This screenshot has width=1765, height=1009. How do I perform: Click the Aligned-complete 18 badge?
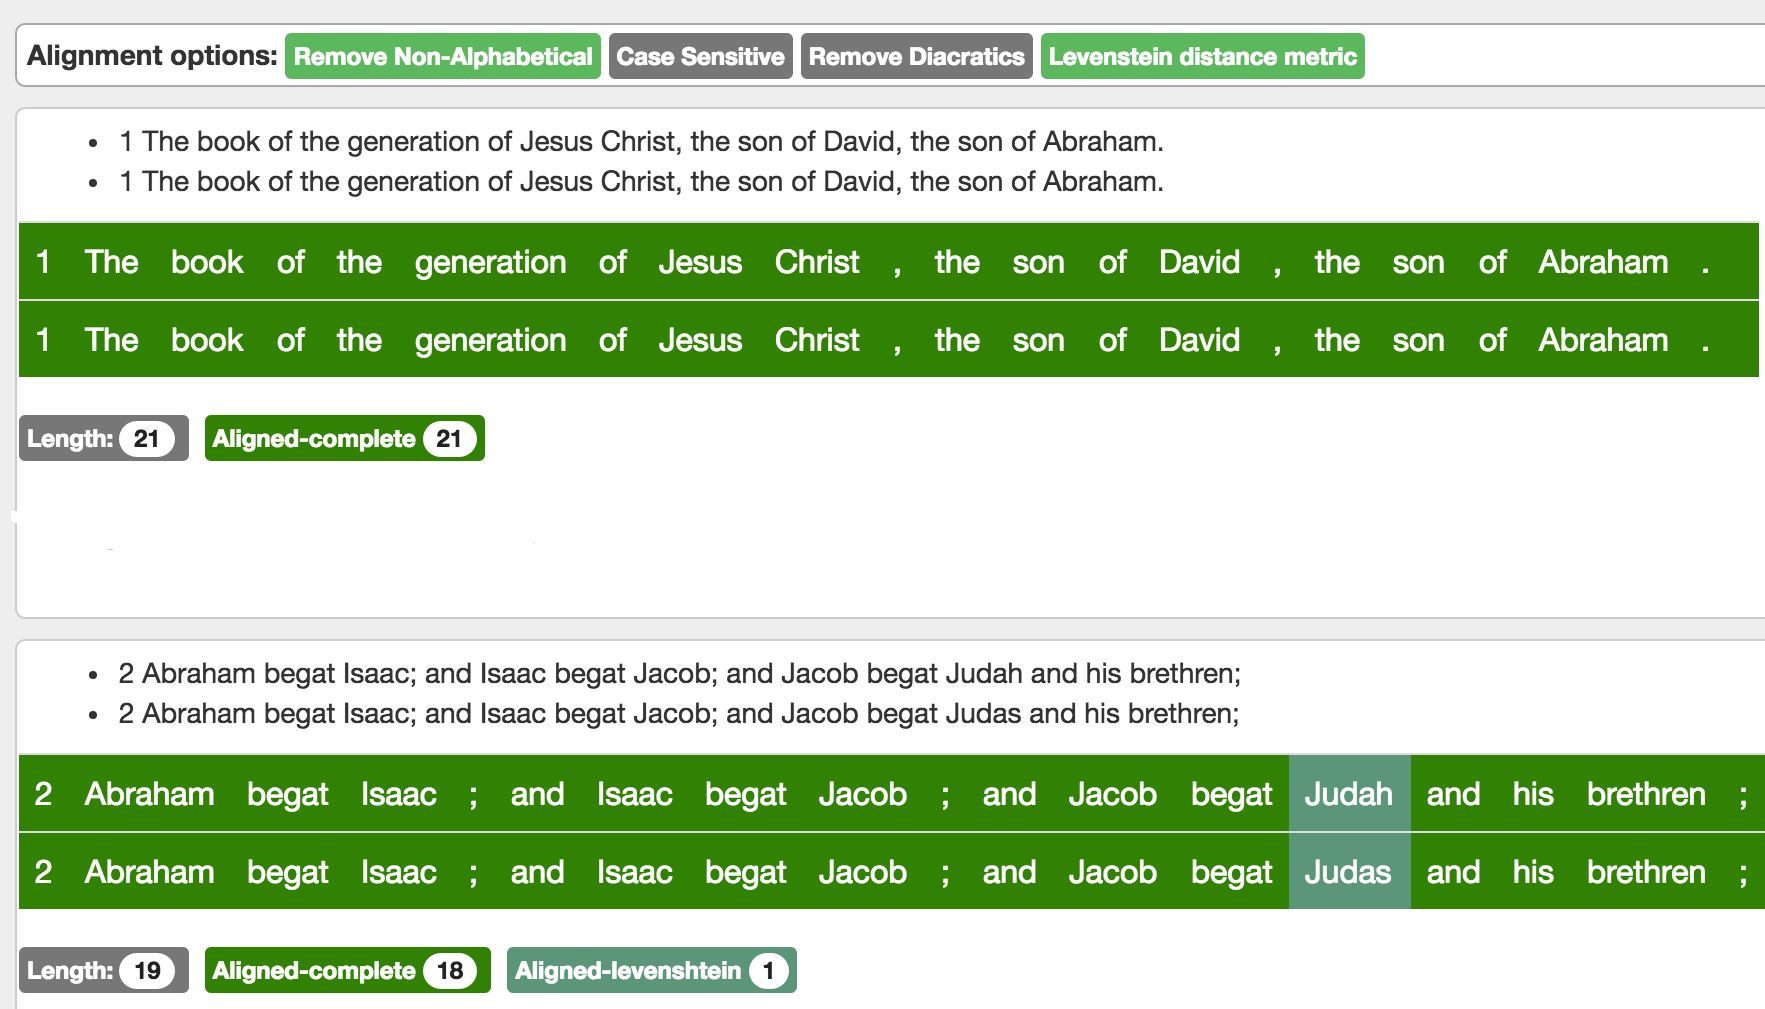point(347,970)
